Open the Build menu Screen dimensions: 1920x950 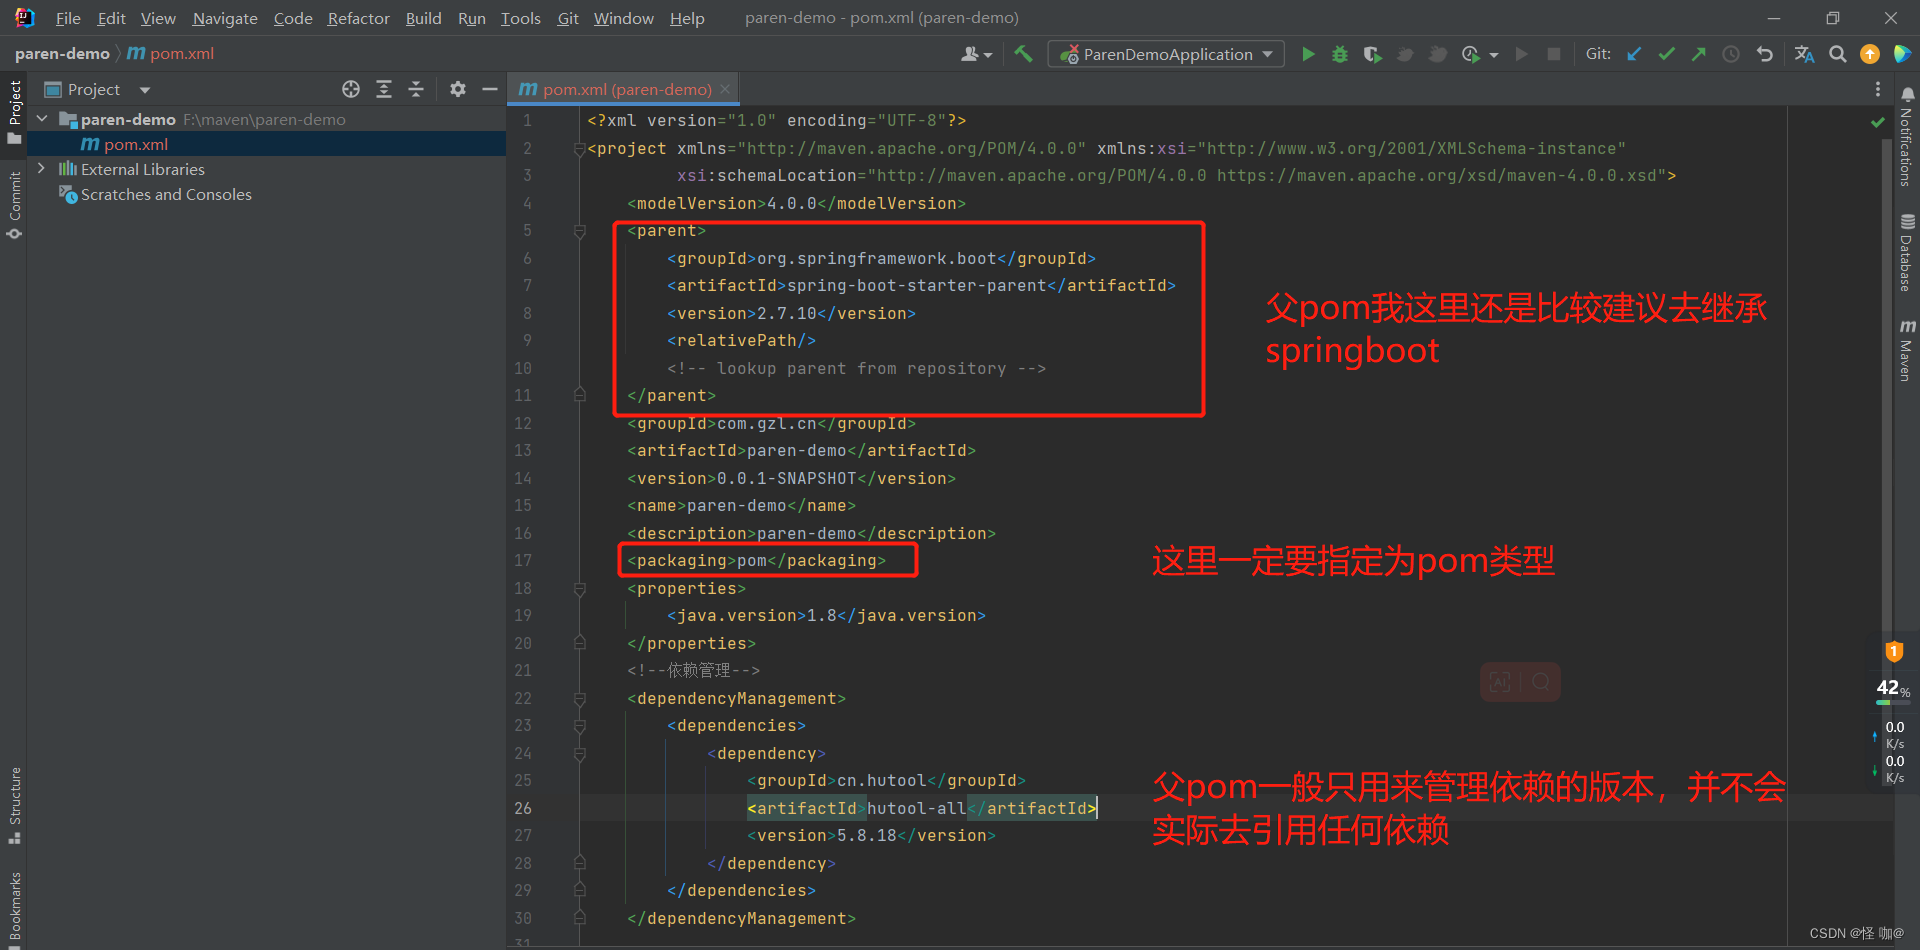coord(423,18)
